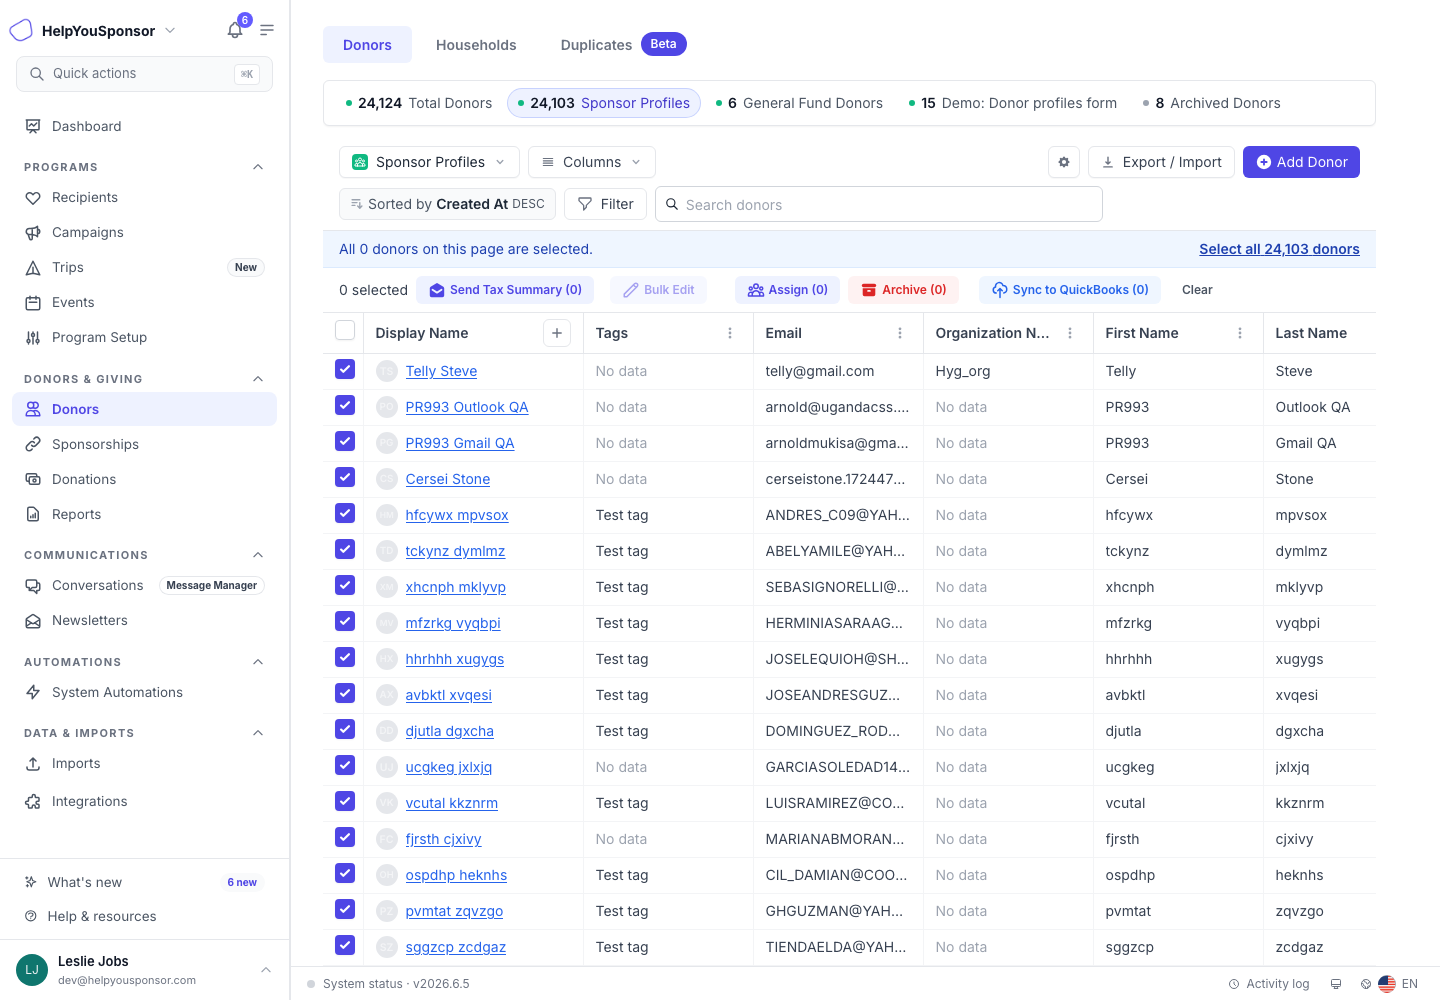1440x1000 pixels.
Task: Click Leslie Jobs' LJ avatar
Action: pyautogui.click(x=32, y=970)
